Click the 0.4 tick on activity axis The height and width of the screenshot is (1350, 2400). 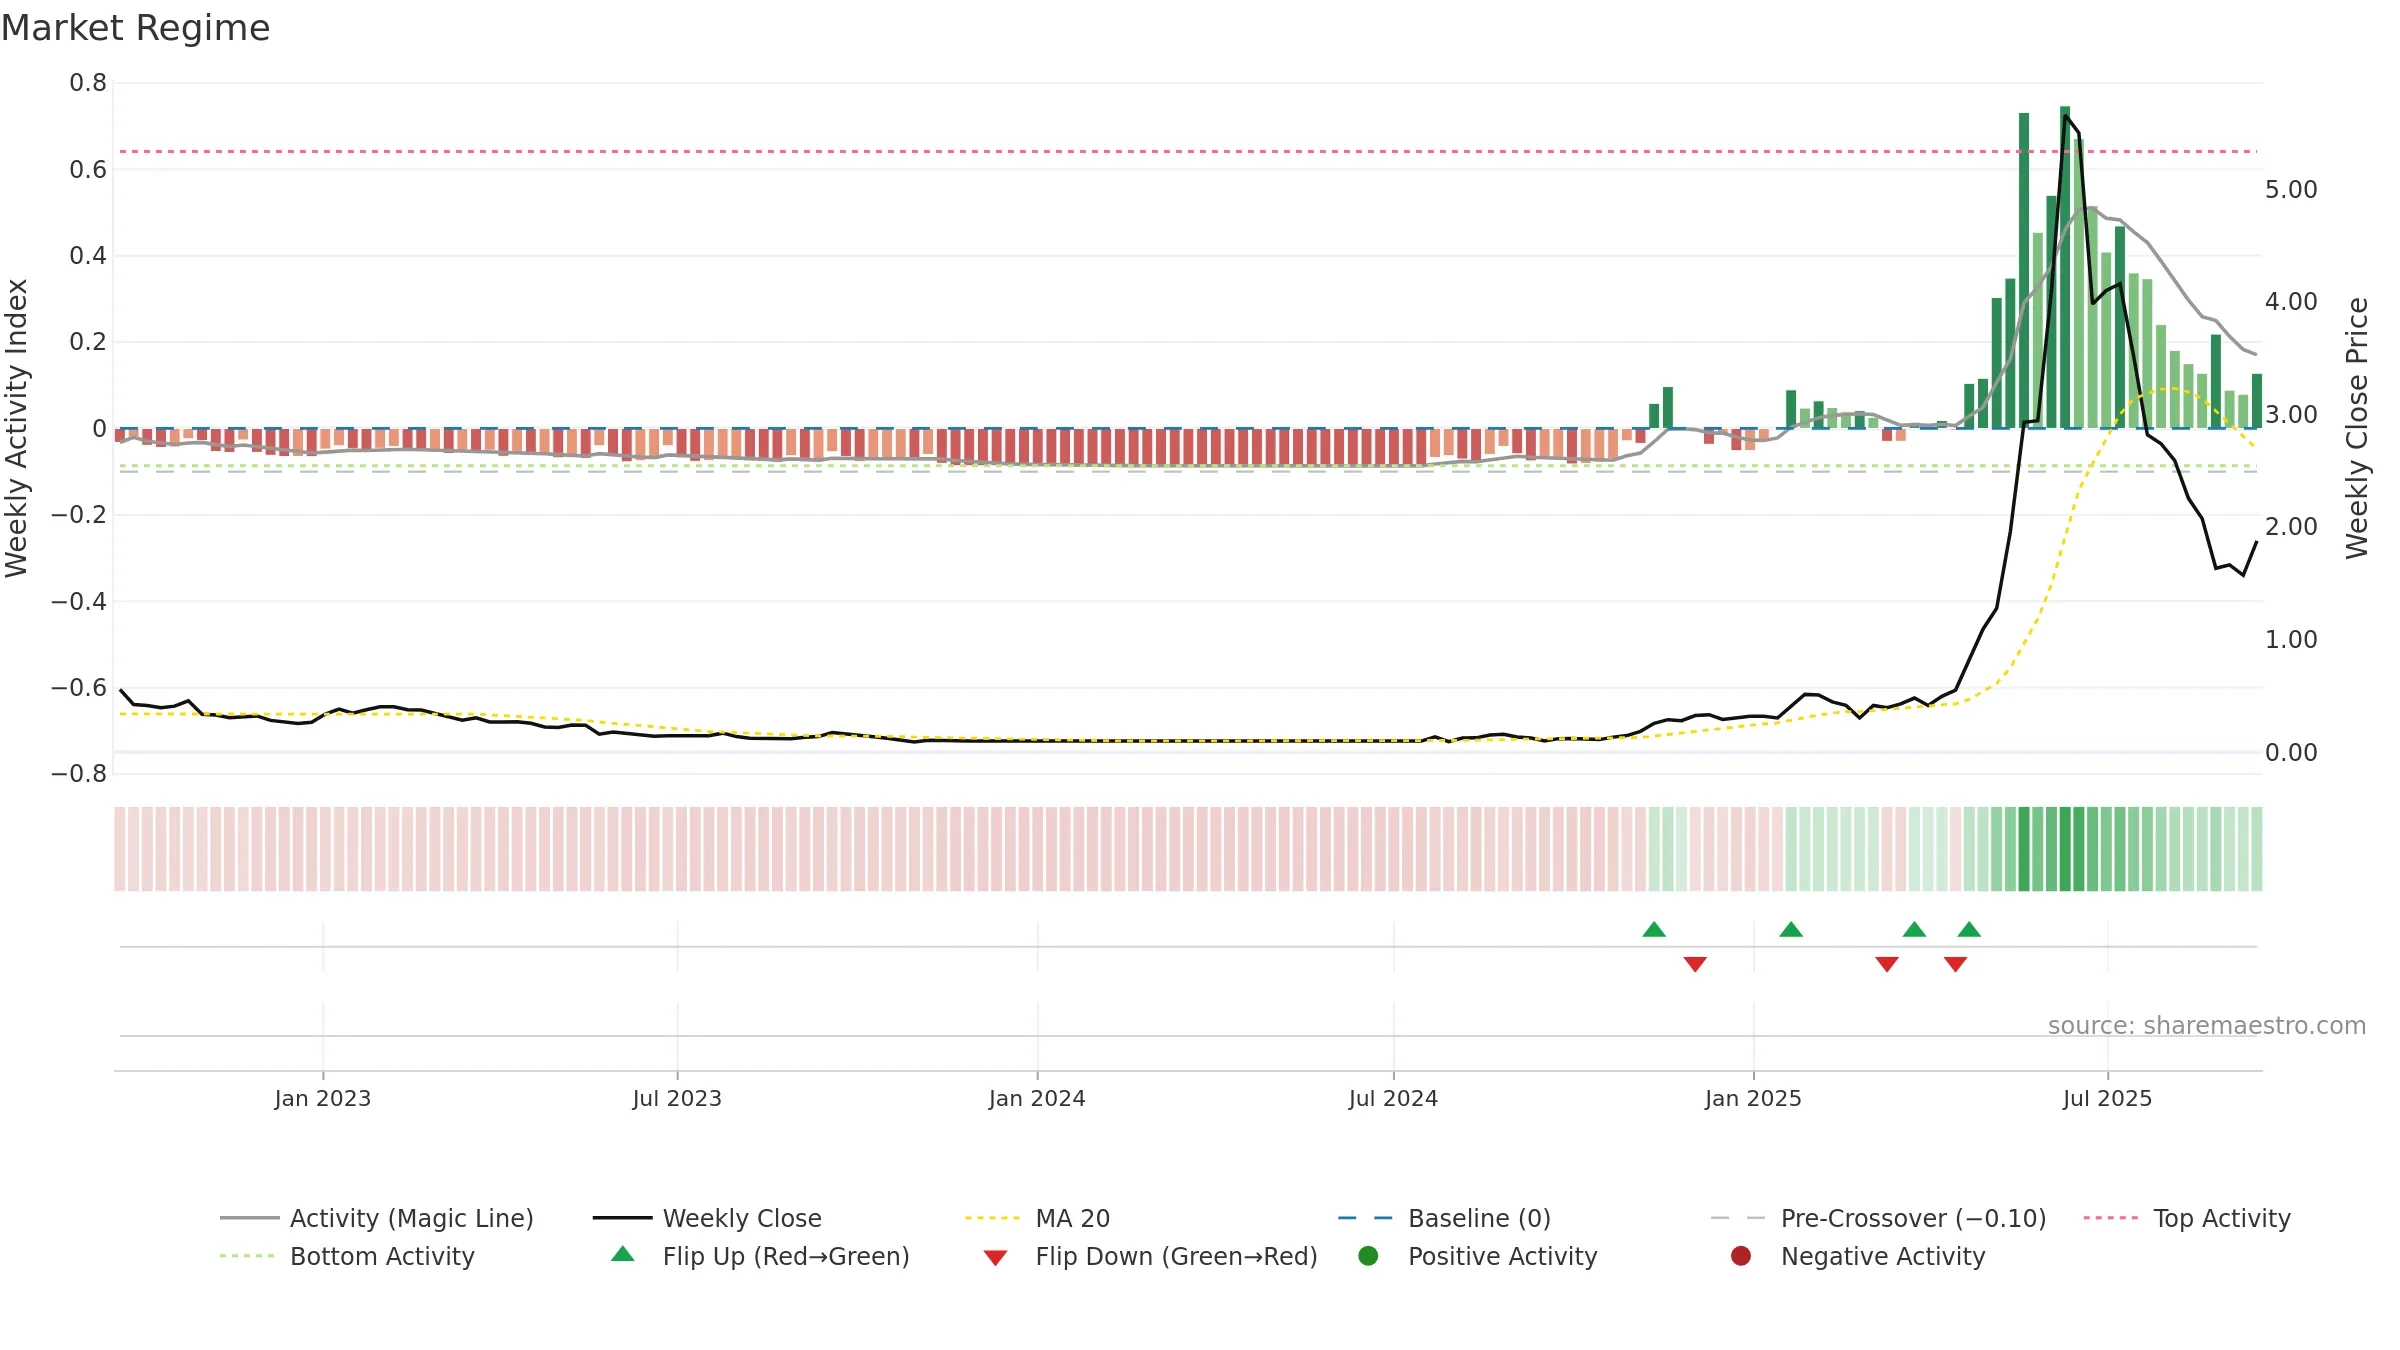click(88, 256)
